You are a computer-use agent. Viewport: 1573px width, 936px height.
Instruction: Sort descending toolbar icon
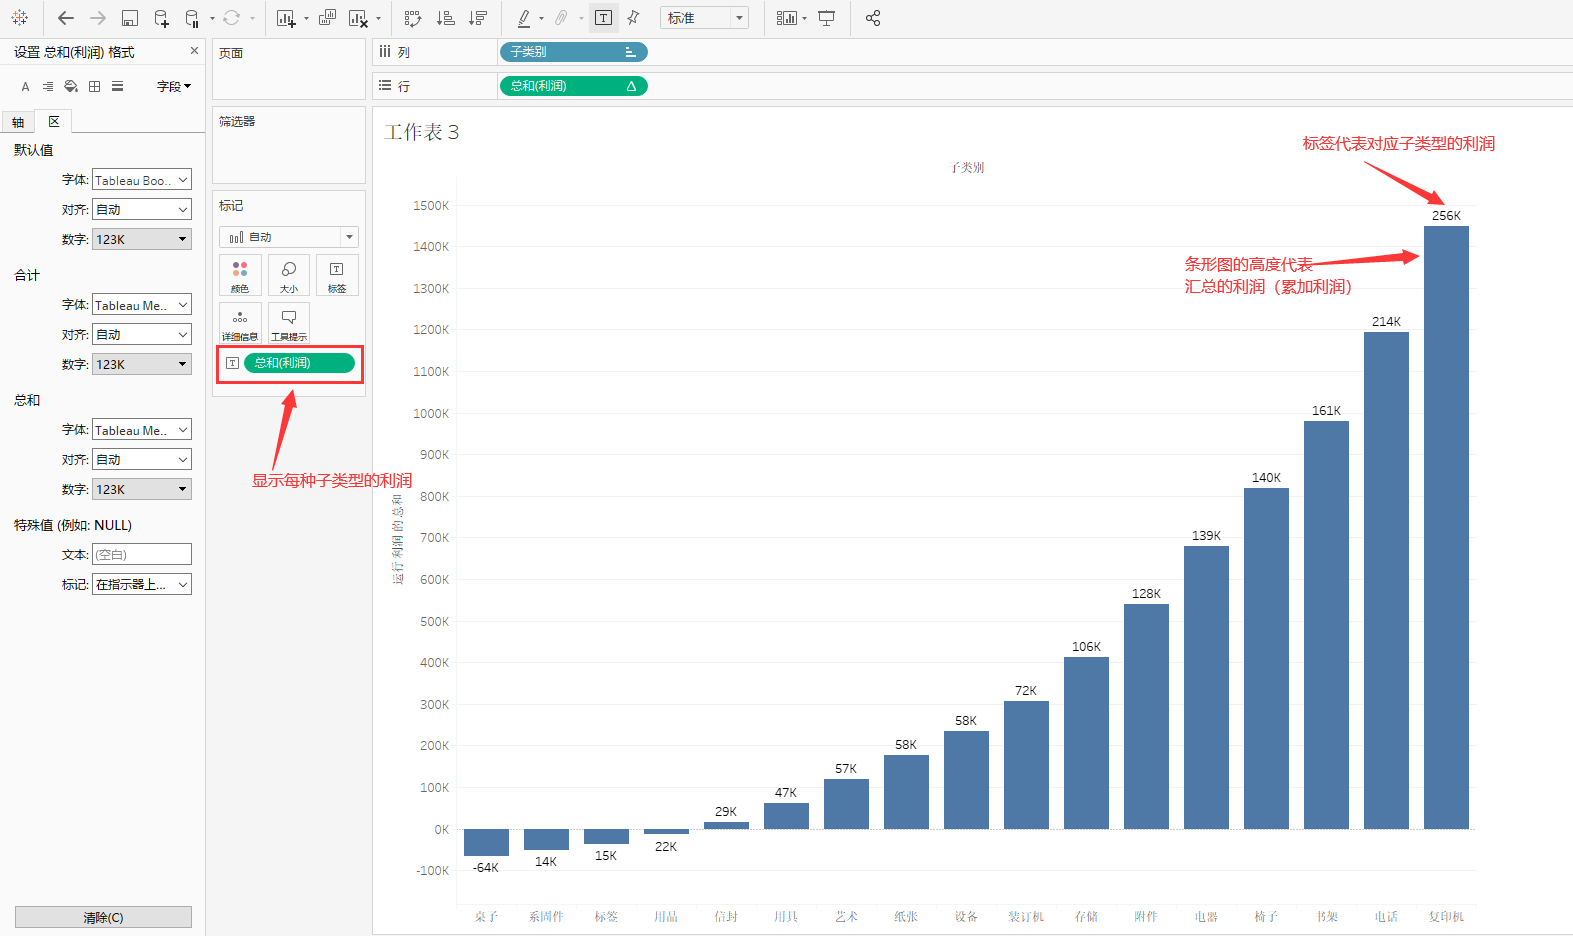point(478,18)
